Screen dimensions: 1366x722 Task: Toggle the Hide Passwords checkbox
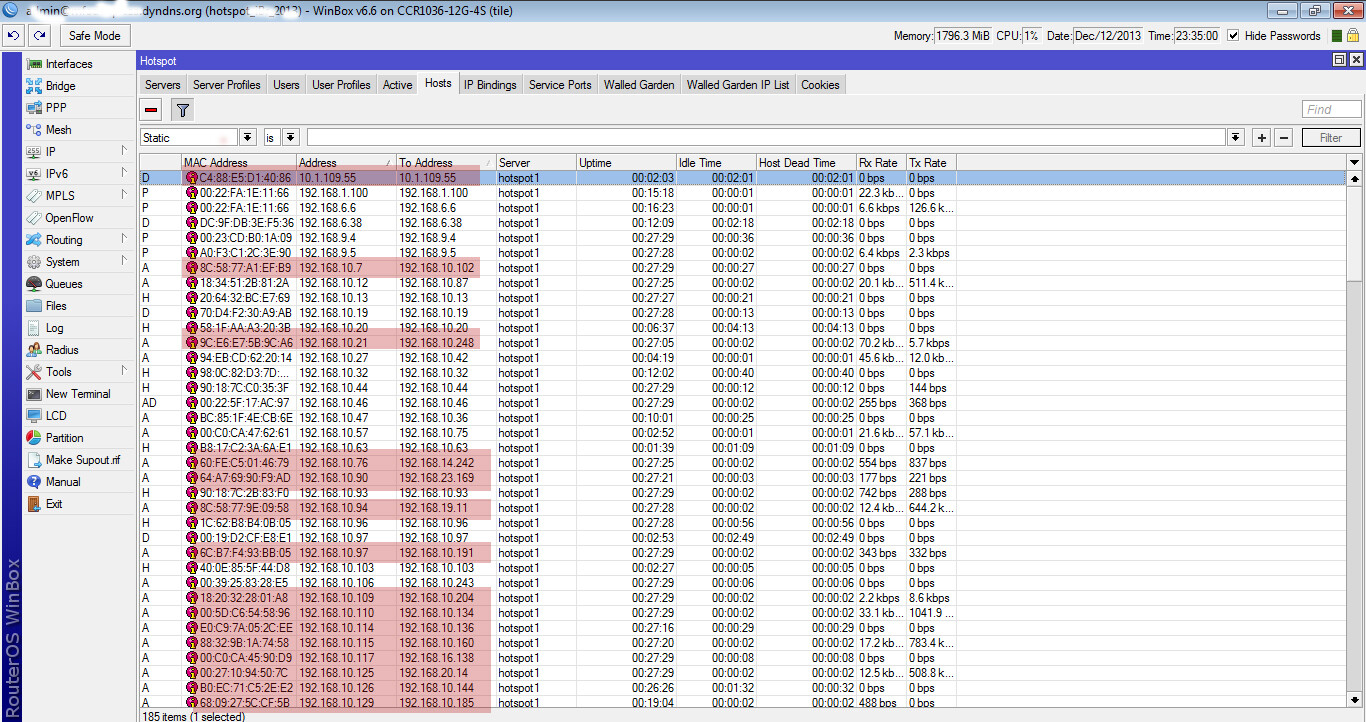(1234, 35)
